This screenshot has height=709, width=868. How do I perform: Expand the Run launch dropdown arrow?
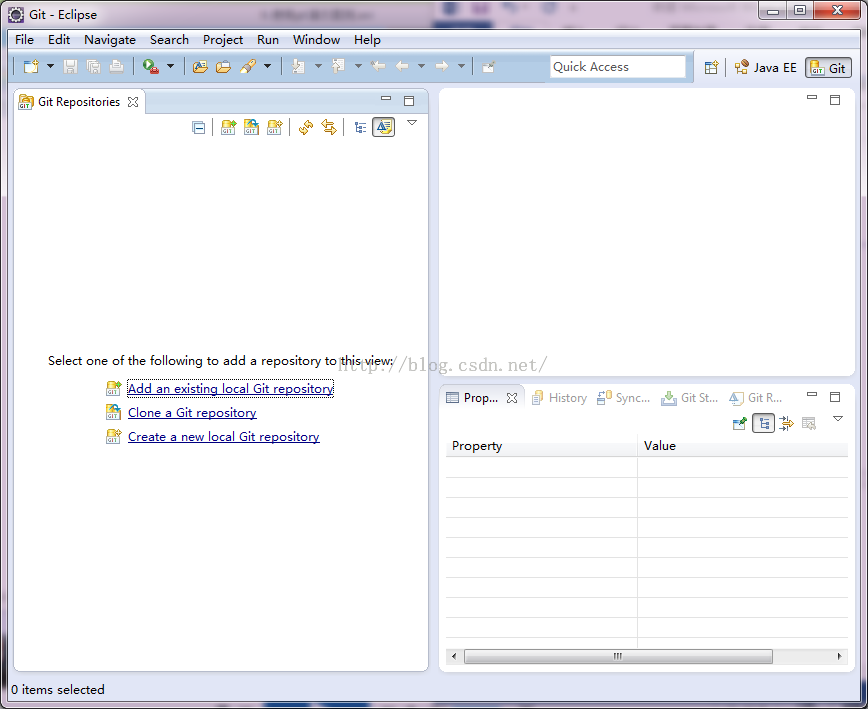(170, 66)
